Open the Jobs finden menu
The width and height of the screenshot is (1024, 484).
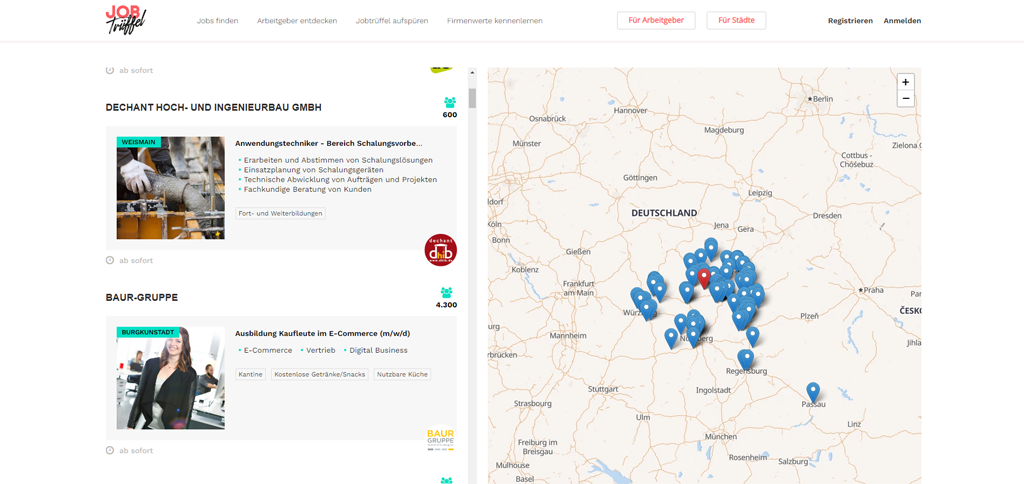pos(217,21)
